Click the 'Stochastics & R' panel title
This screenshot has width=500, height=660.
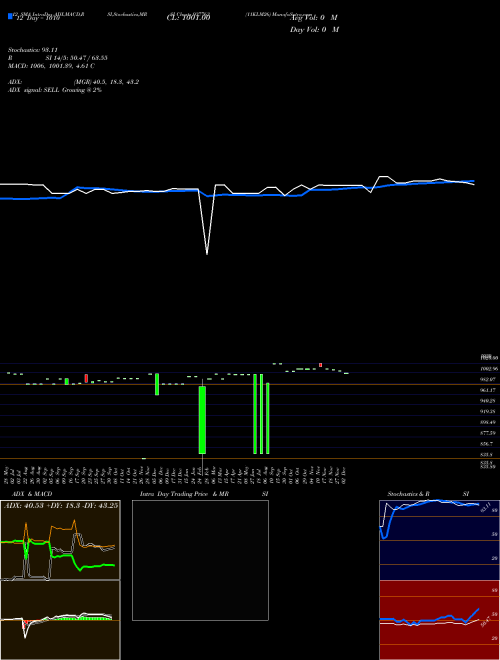(x=409, y=494)
